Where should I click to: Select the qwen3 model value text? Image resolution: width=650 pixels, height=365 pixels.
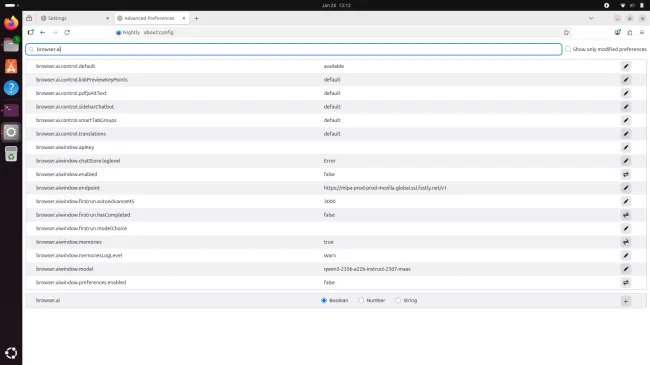[x=367, y=269]
